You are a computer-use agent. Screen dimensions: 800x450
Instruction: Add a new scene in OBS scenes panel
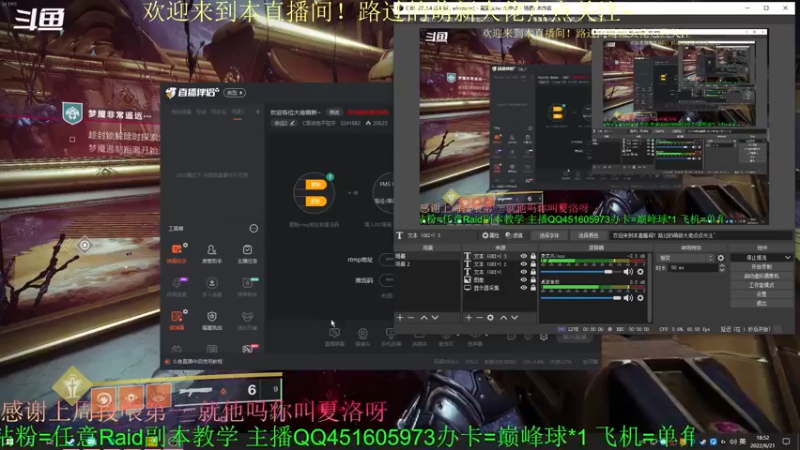coord(400,317)
